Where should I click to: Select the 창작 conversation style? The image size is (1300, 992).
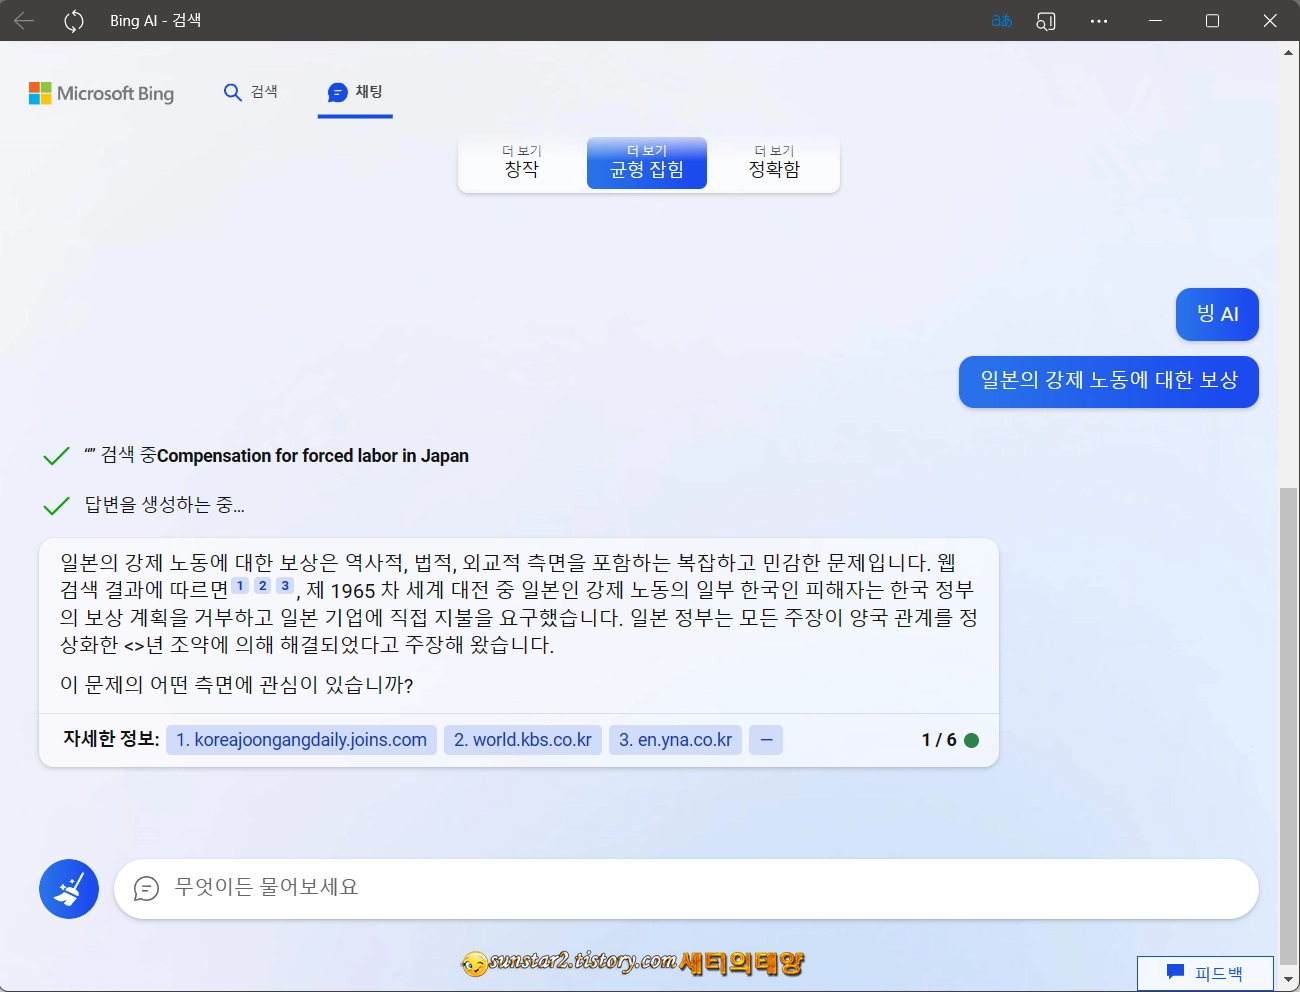(x=522, y=163)
